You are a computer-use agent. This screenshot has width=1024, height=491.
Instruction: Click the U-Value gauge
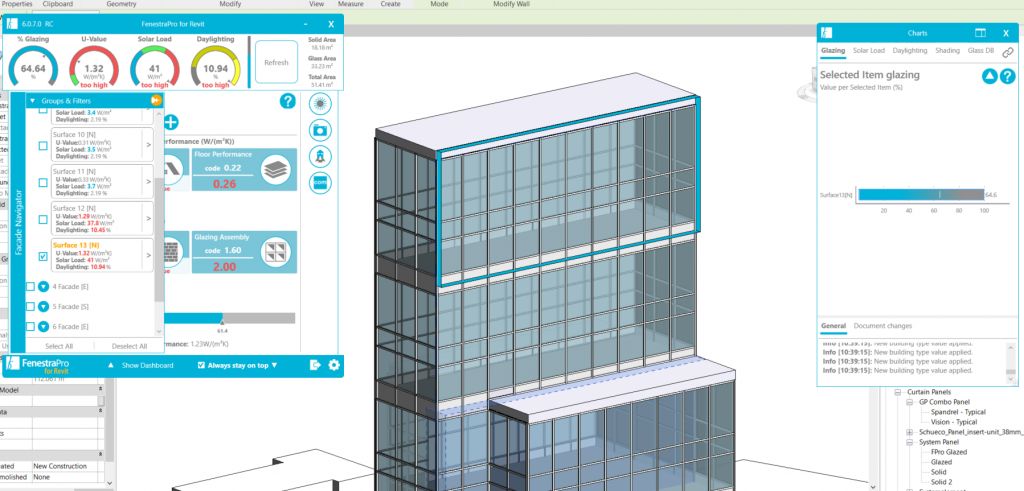click(94, 69)
